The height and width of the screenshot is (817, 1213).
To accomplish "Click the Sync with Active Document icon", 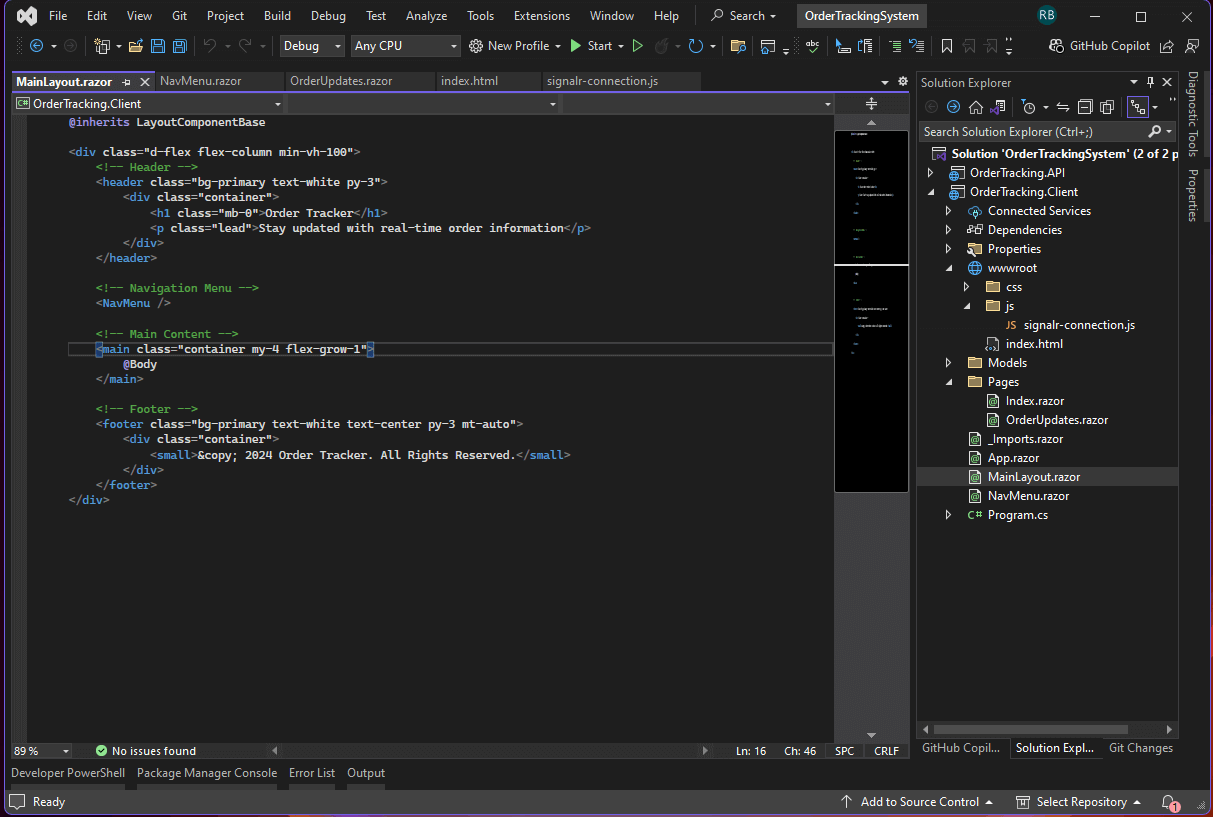I will point(1063,107).
